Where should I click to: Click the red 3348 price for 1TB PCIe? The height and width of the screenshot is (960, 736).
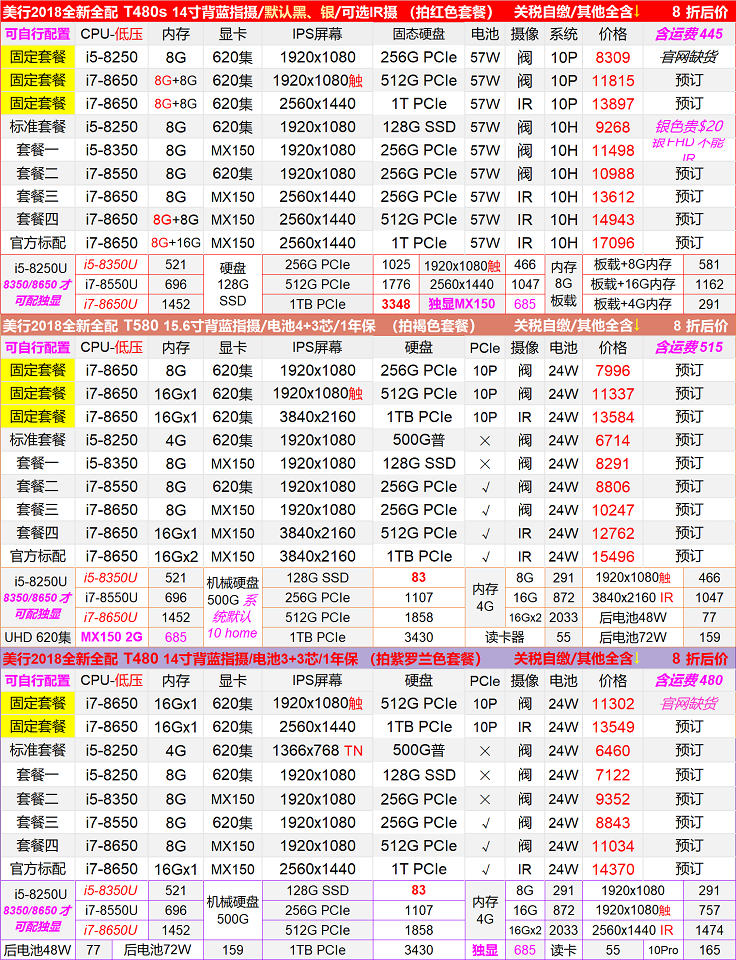[396, 304]
